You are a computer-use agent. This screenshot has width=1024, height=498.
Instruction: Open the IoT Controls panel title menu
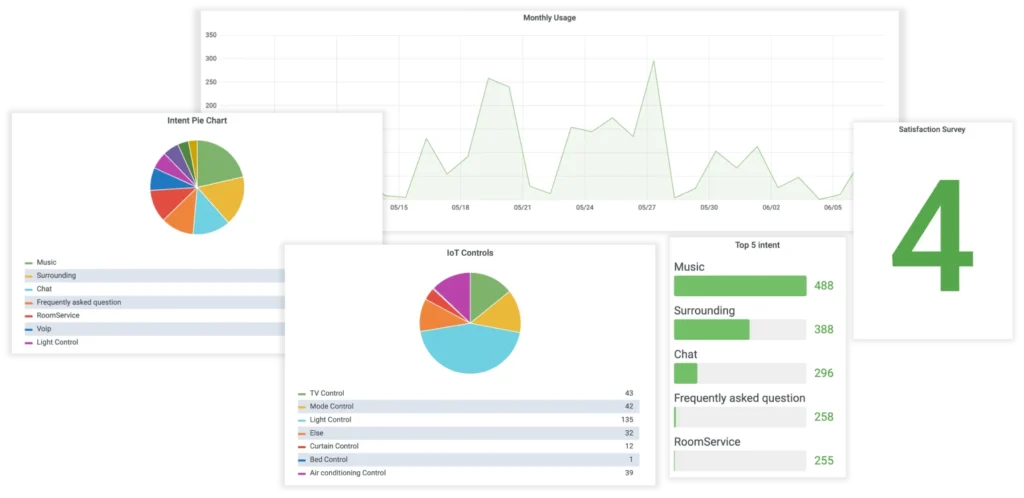pyautogui.click(x=469, y=253)
